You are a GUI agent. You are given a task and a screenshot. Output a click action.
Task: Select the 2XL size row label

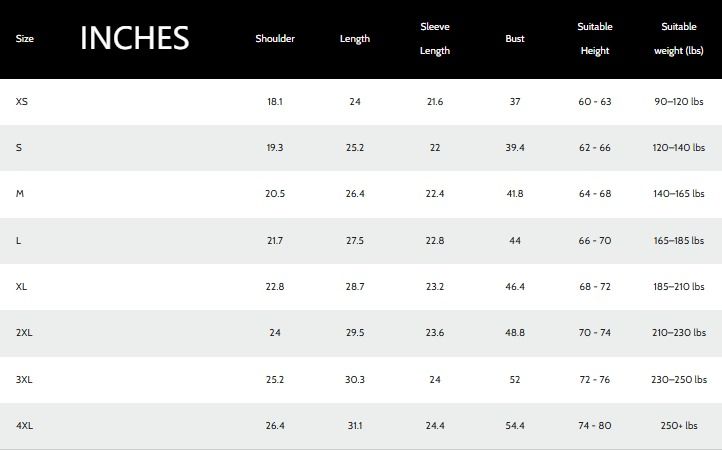tap(25, 333)
